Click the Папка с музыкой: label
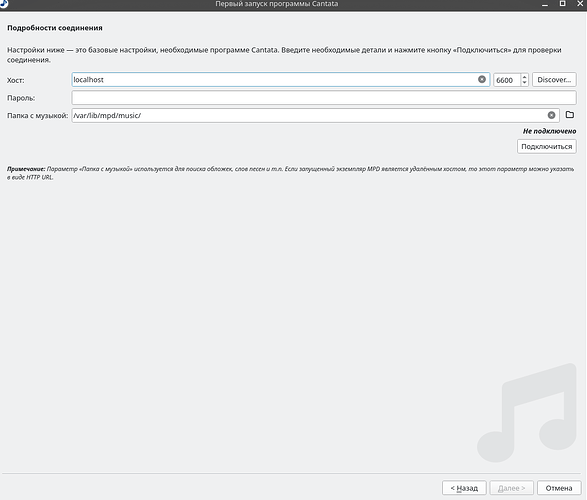This screenshot has width=587, height=500. point(37,116)
